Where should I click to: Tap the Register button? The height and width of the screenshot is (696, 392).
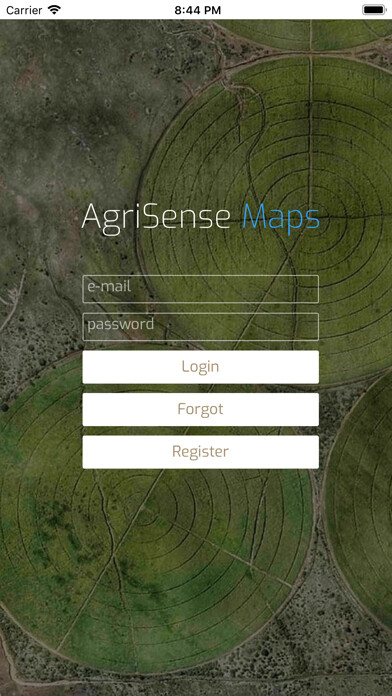pyautogui.click(x=201, y=452)
